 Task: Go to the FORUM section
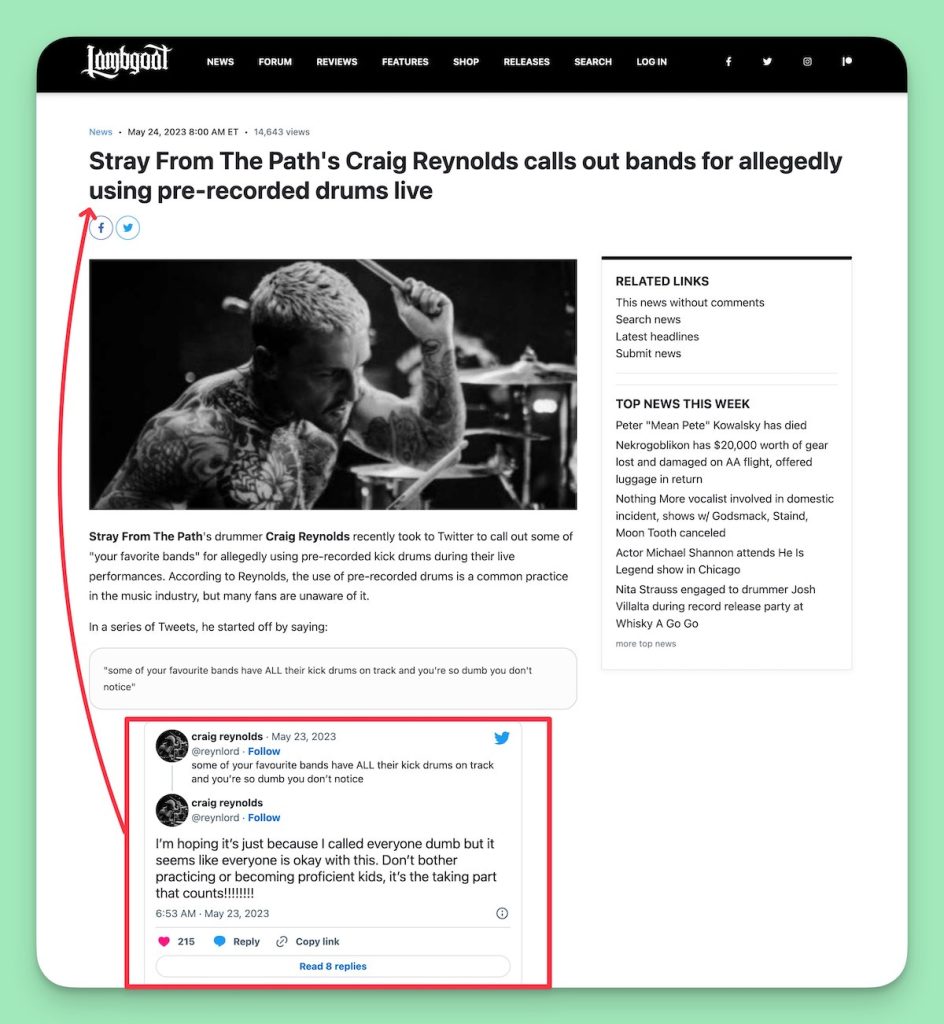coord(275,61)
